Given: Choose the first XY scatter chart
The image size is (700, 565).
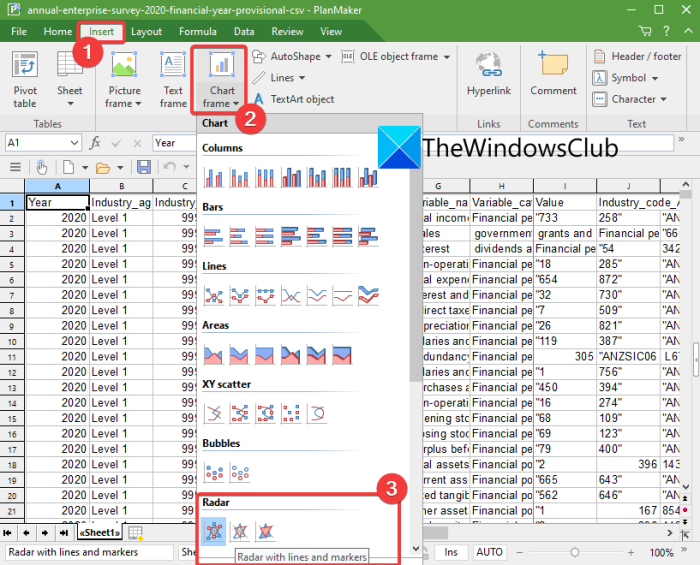Looking at the screenshot, I should (214, 413).
